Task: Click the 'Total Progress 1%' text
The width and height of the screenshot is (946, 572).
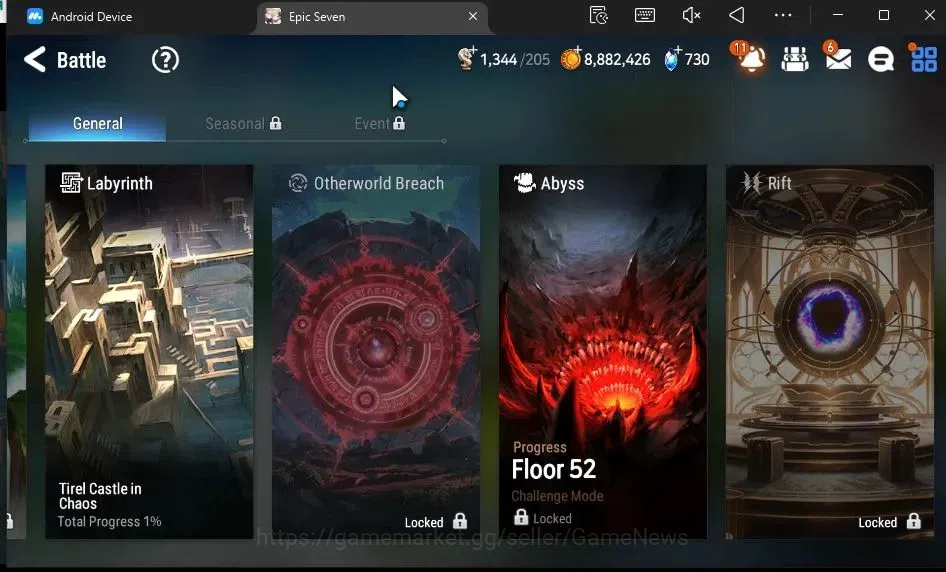Action: 109,522
